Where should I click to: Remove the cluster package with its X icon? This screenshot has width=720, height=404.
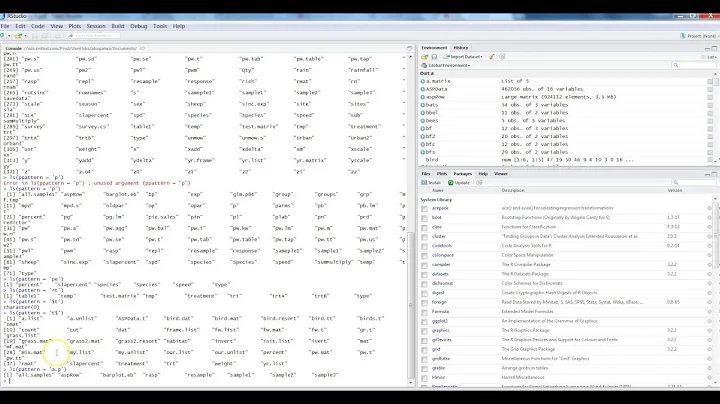tap(709, 236)
